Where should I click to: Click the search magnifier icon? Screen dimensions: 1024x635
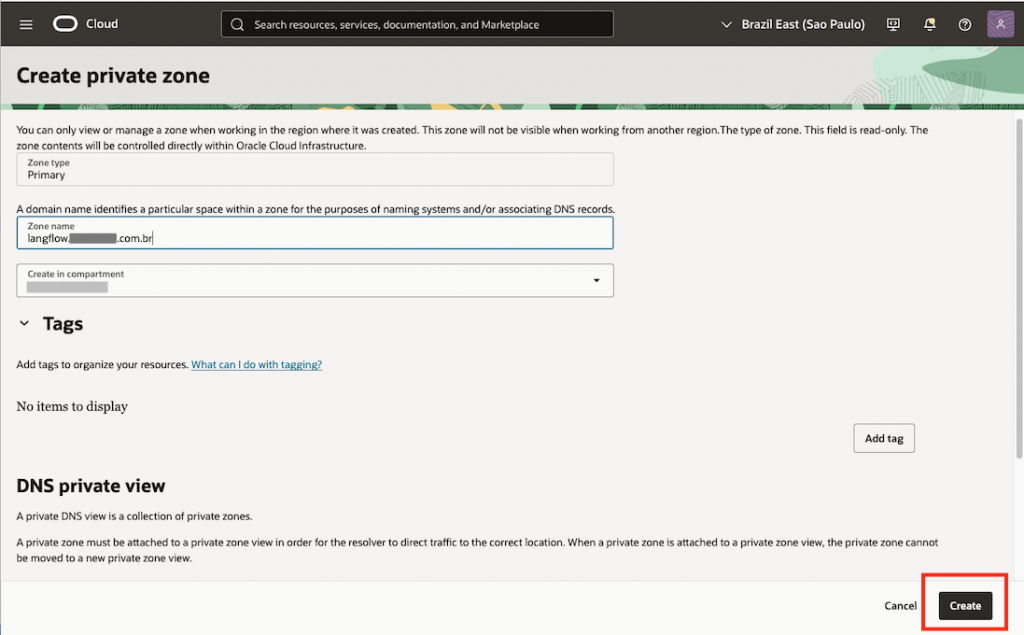237,25
